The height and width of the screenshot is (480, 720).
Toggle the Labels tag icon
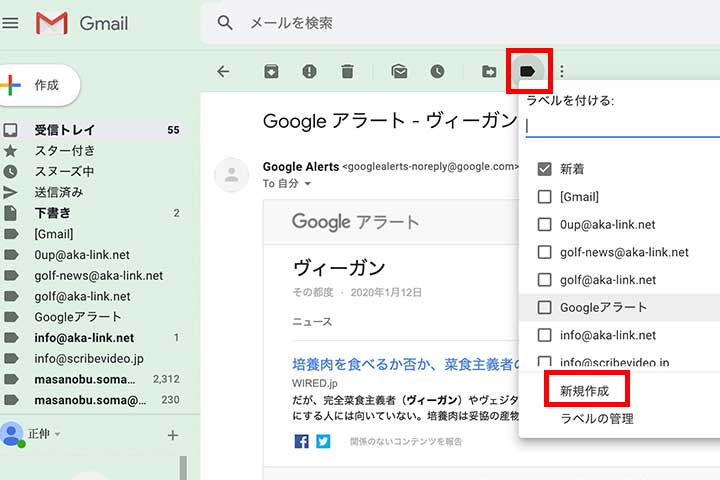(x=527, y=71)
